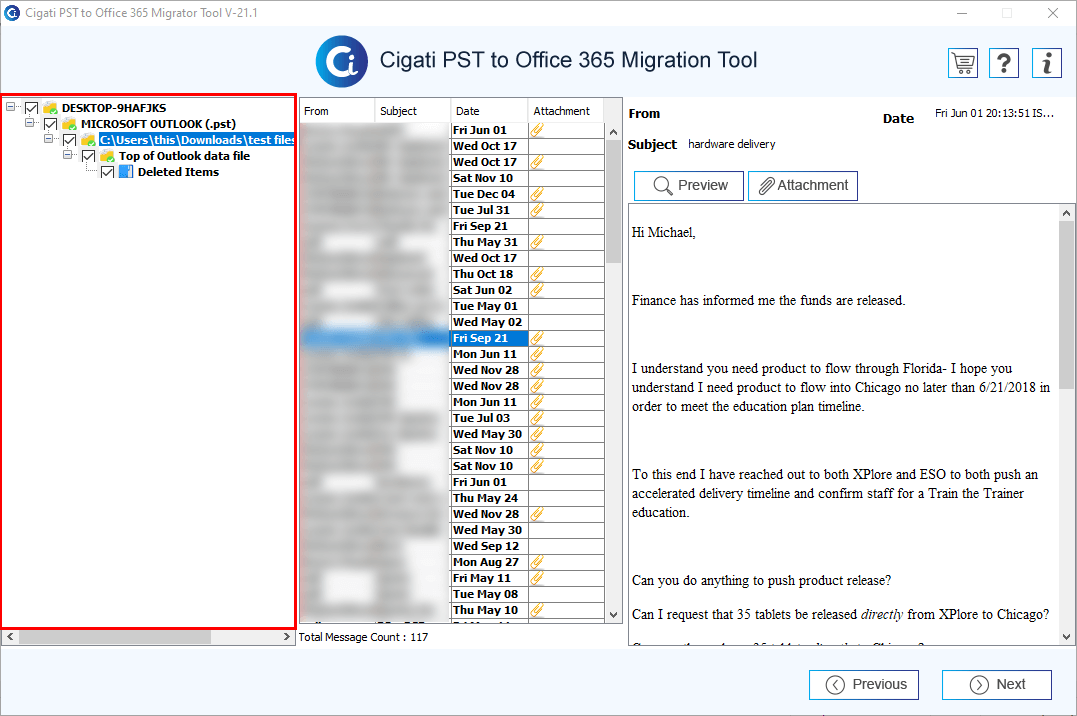The image size is (1077, 716).
Task: Click the paperclip in the Thu Oct 18 row
Action: 537,274
